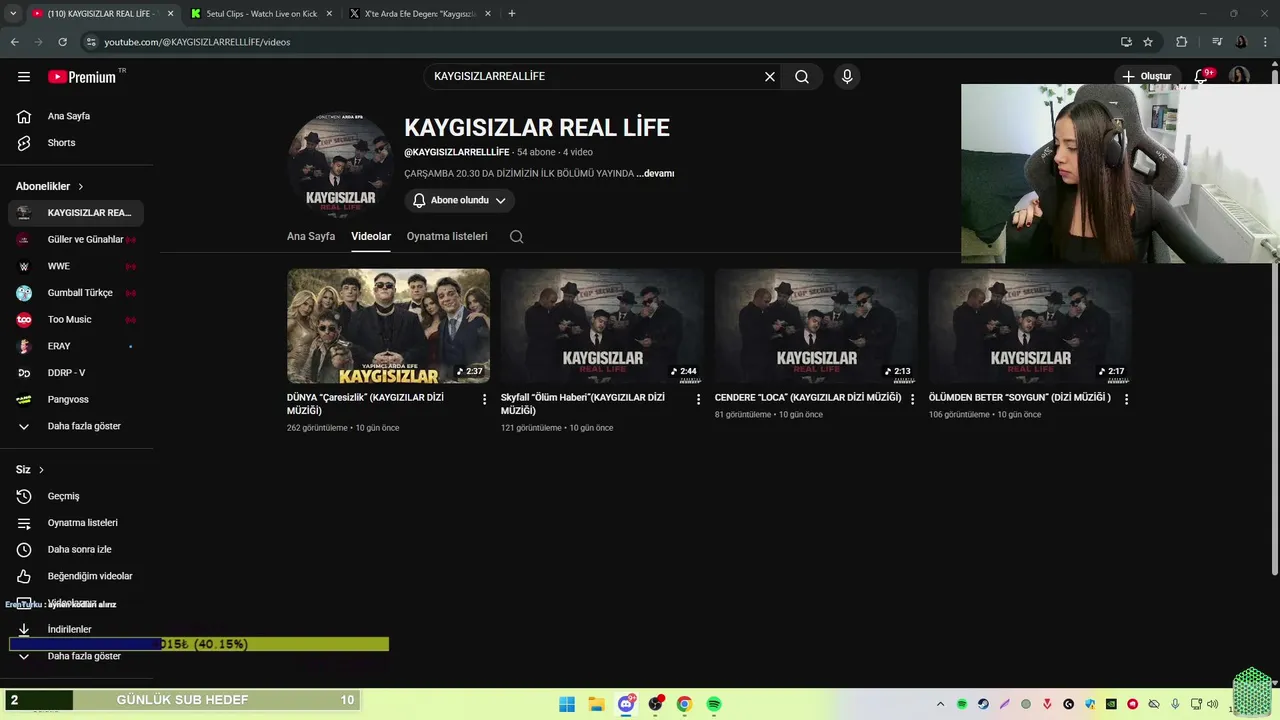The height and width of the screenshot is (720, 1280).
Task: Open Geçmiş history in sidebar
Action: [76, 496]
